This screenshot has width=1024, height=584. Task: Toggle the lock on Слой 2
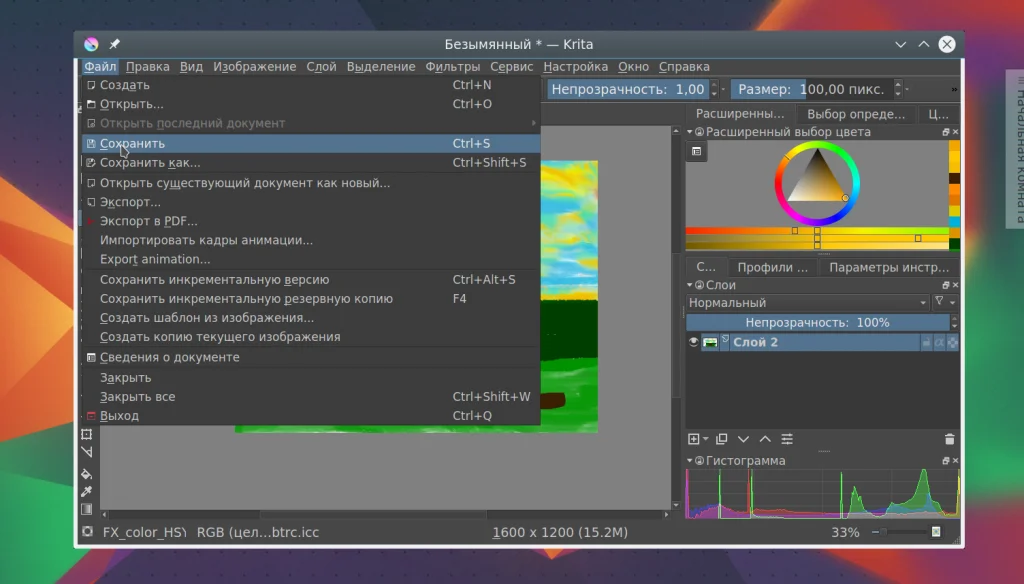926,342
